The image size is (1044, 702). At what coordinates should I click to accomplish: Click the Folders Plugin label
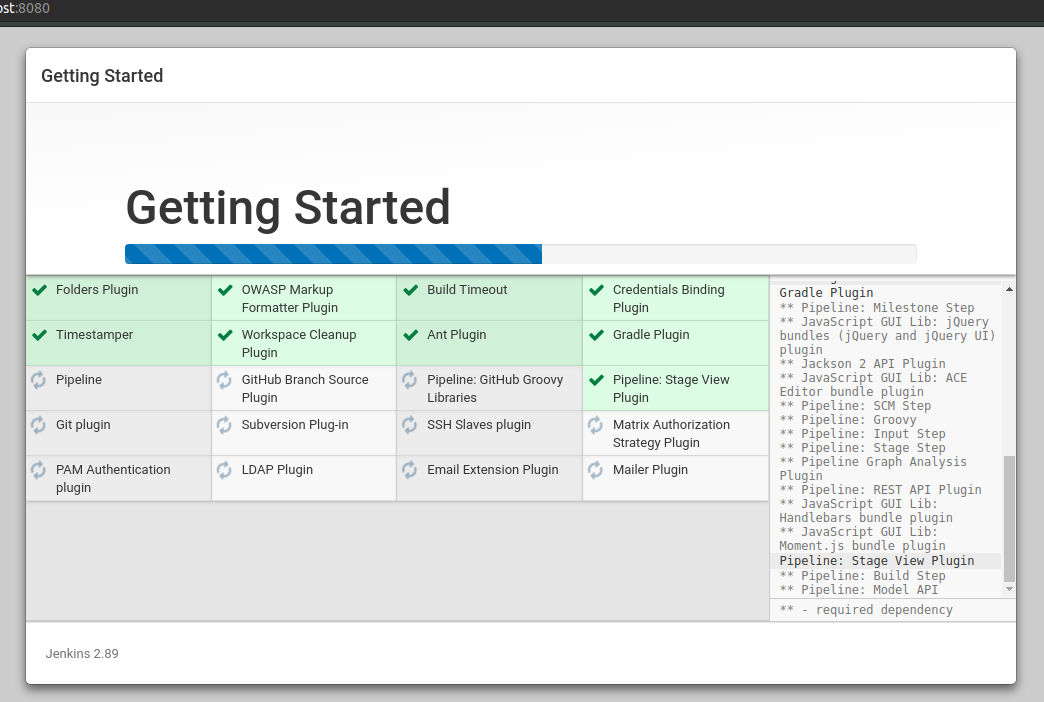pyautogui.click(x=97, y=290)
